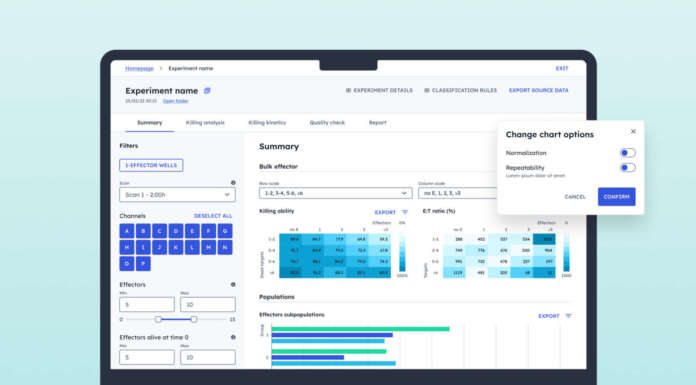Switch to the Summary tab
The width and height of the screenshot is (696, 385).
pos(150,123)
